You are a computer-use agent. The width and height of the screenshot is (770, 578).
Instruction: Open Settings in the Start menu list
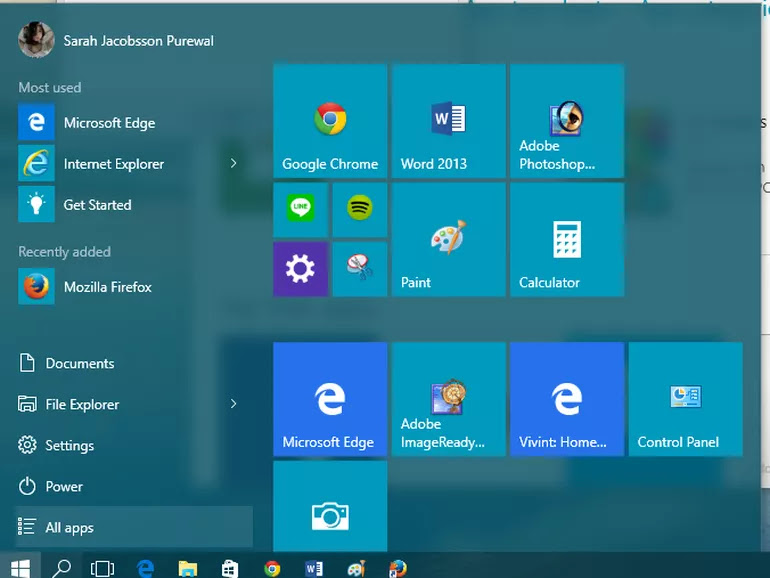[133, 445]
